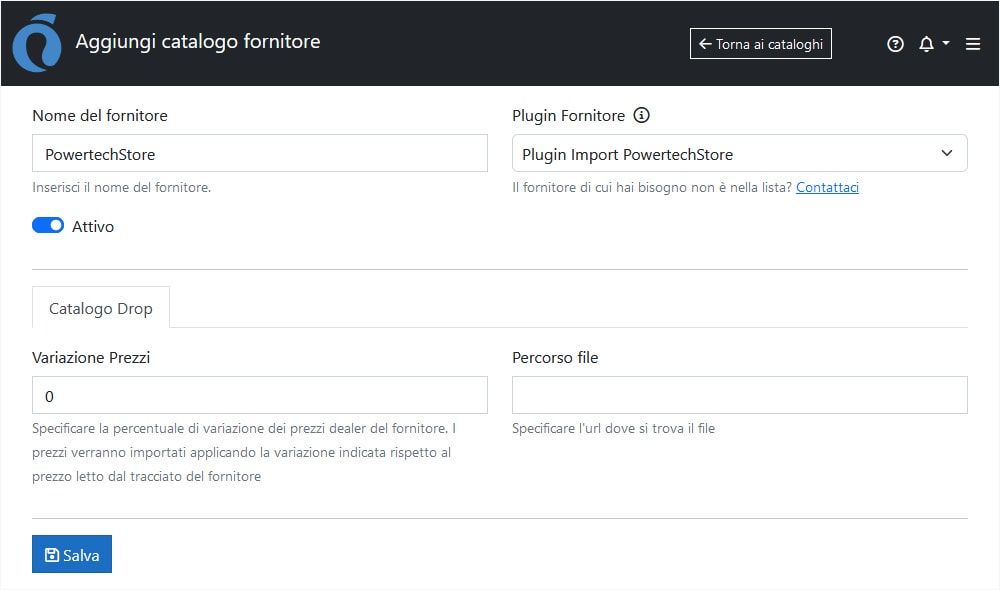The width and height of the screenshot is (1000, 590).
Task: Open the Contattaci link
Action: (x=827, y=187)
